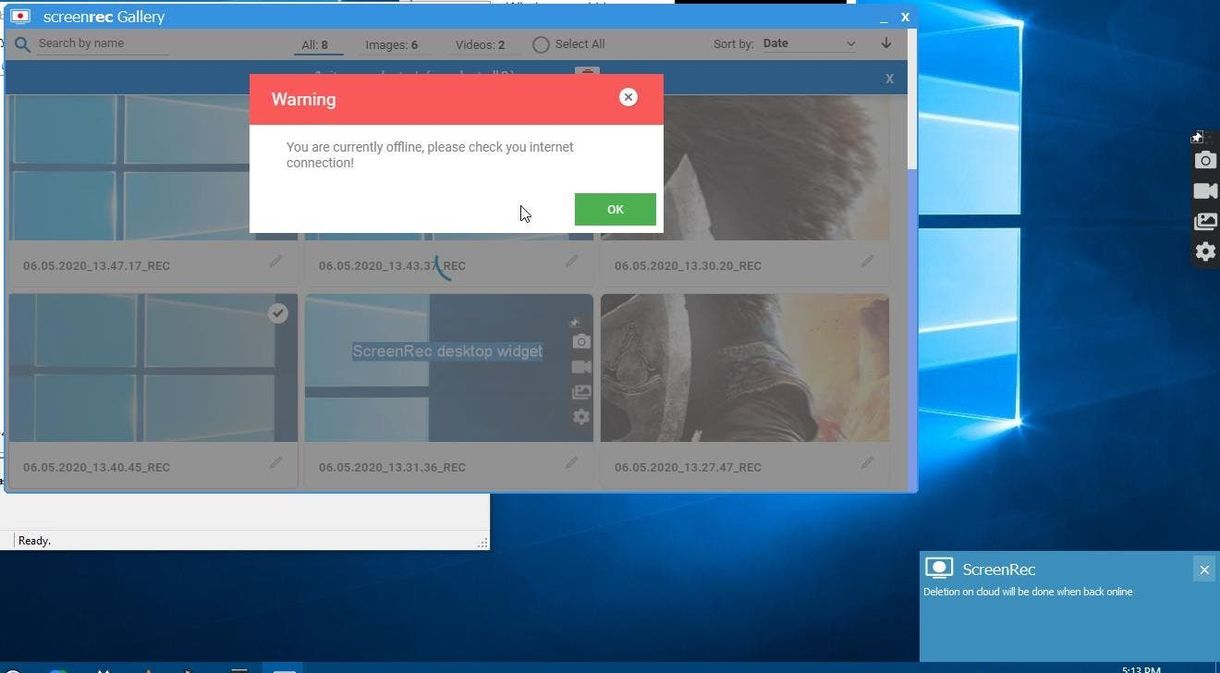Click OK in the Warning dialog
Image resolution: width=1220 pixels, height=673 pixels.
(615, 209)
